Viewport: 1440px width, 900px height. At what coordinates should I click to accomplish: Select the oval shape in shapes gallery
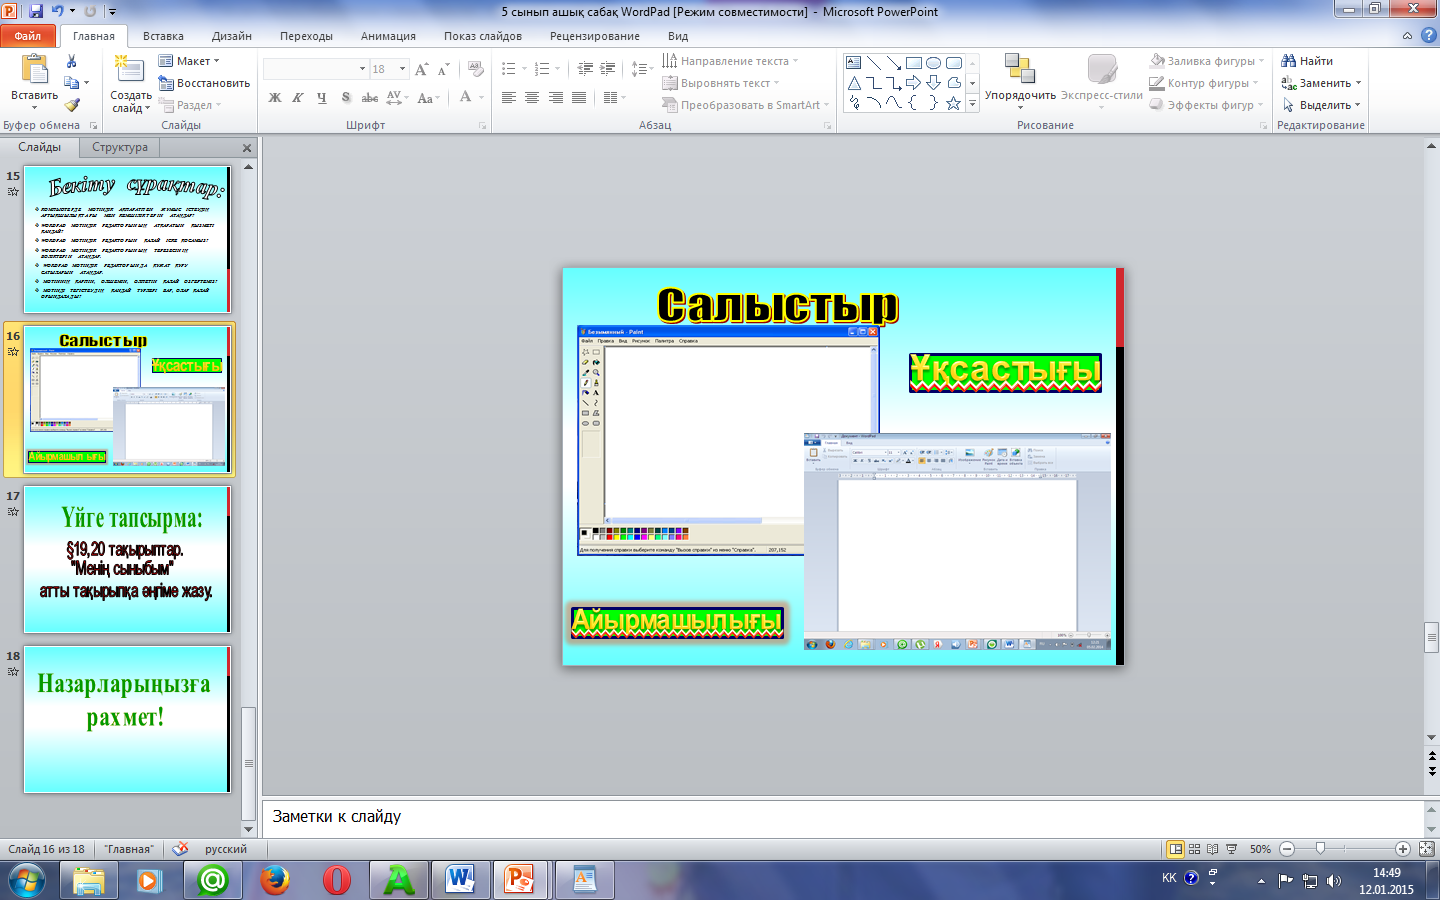pos(933,62)
